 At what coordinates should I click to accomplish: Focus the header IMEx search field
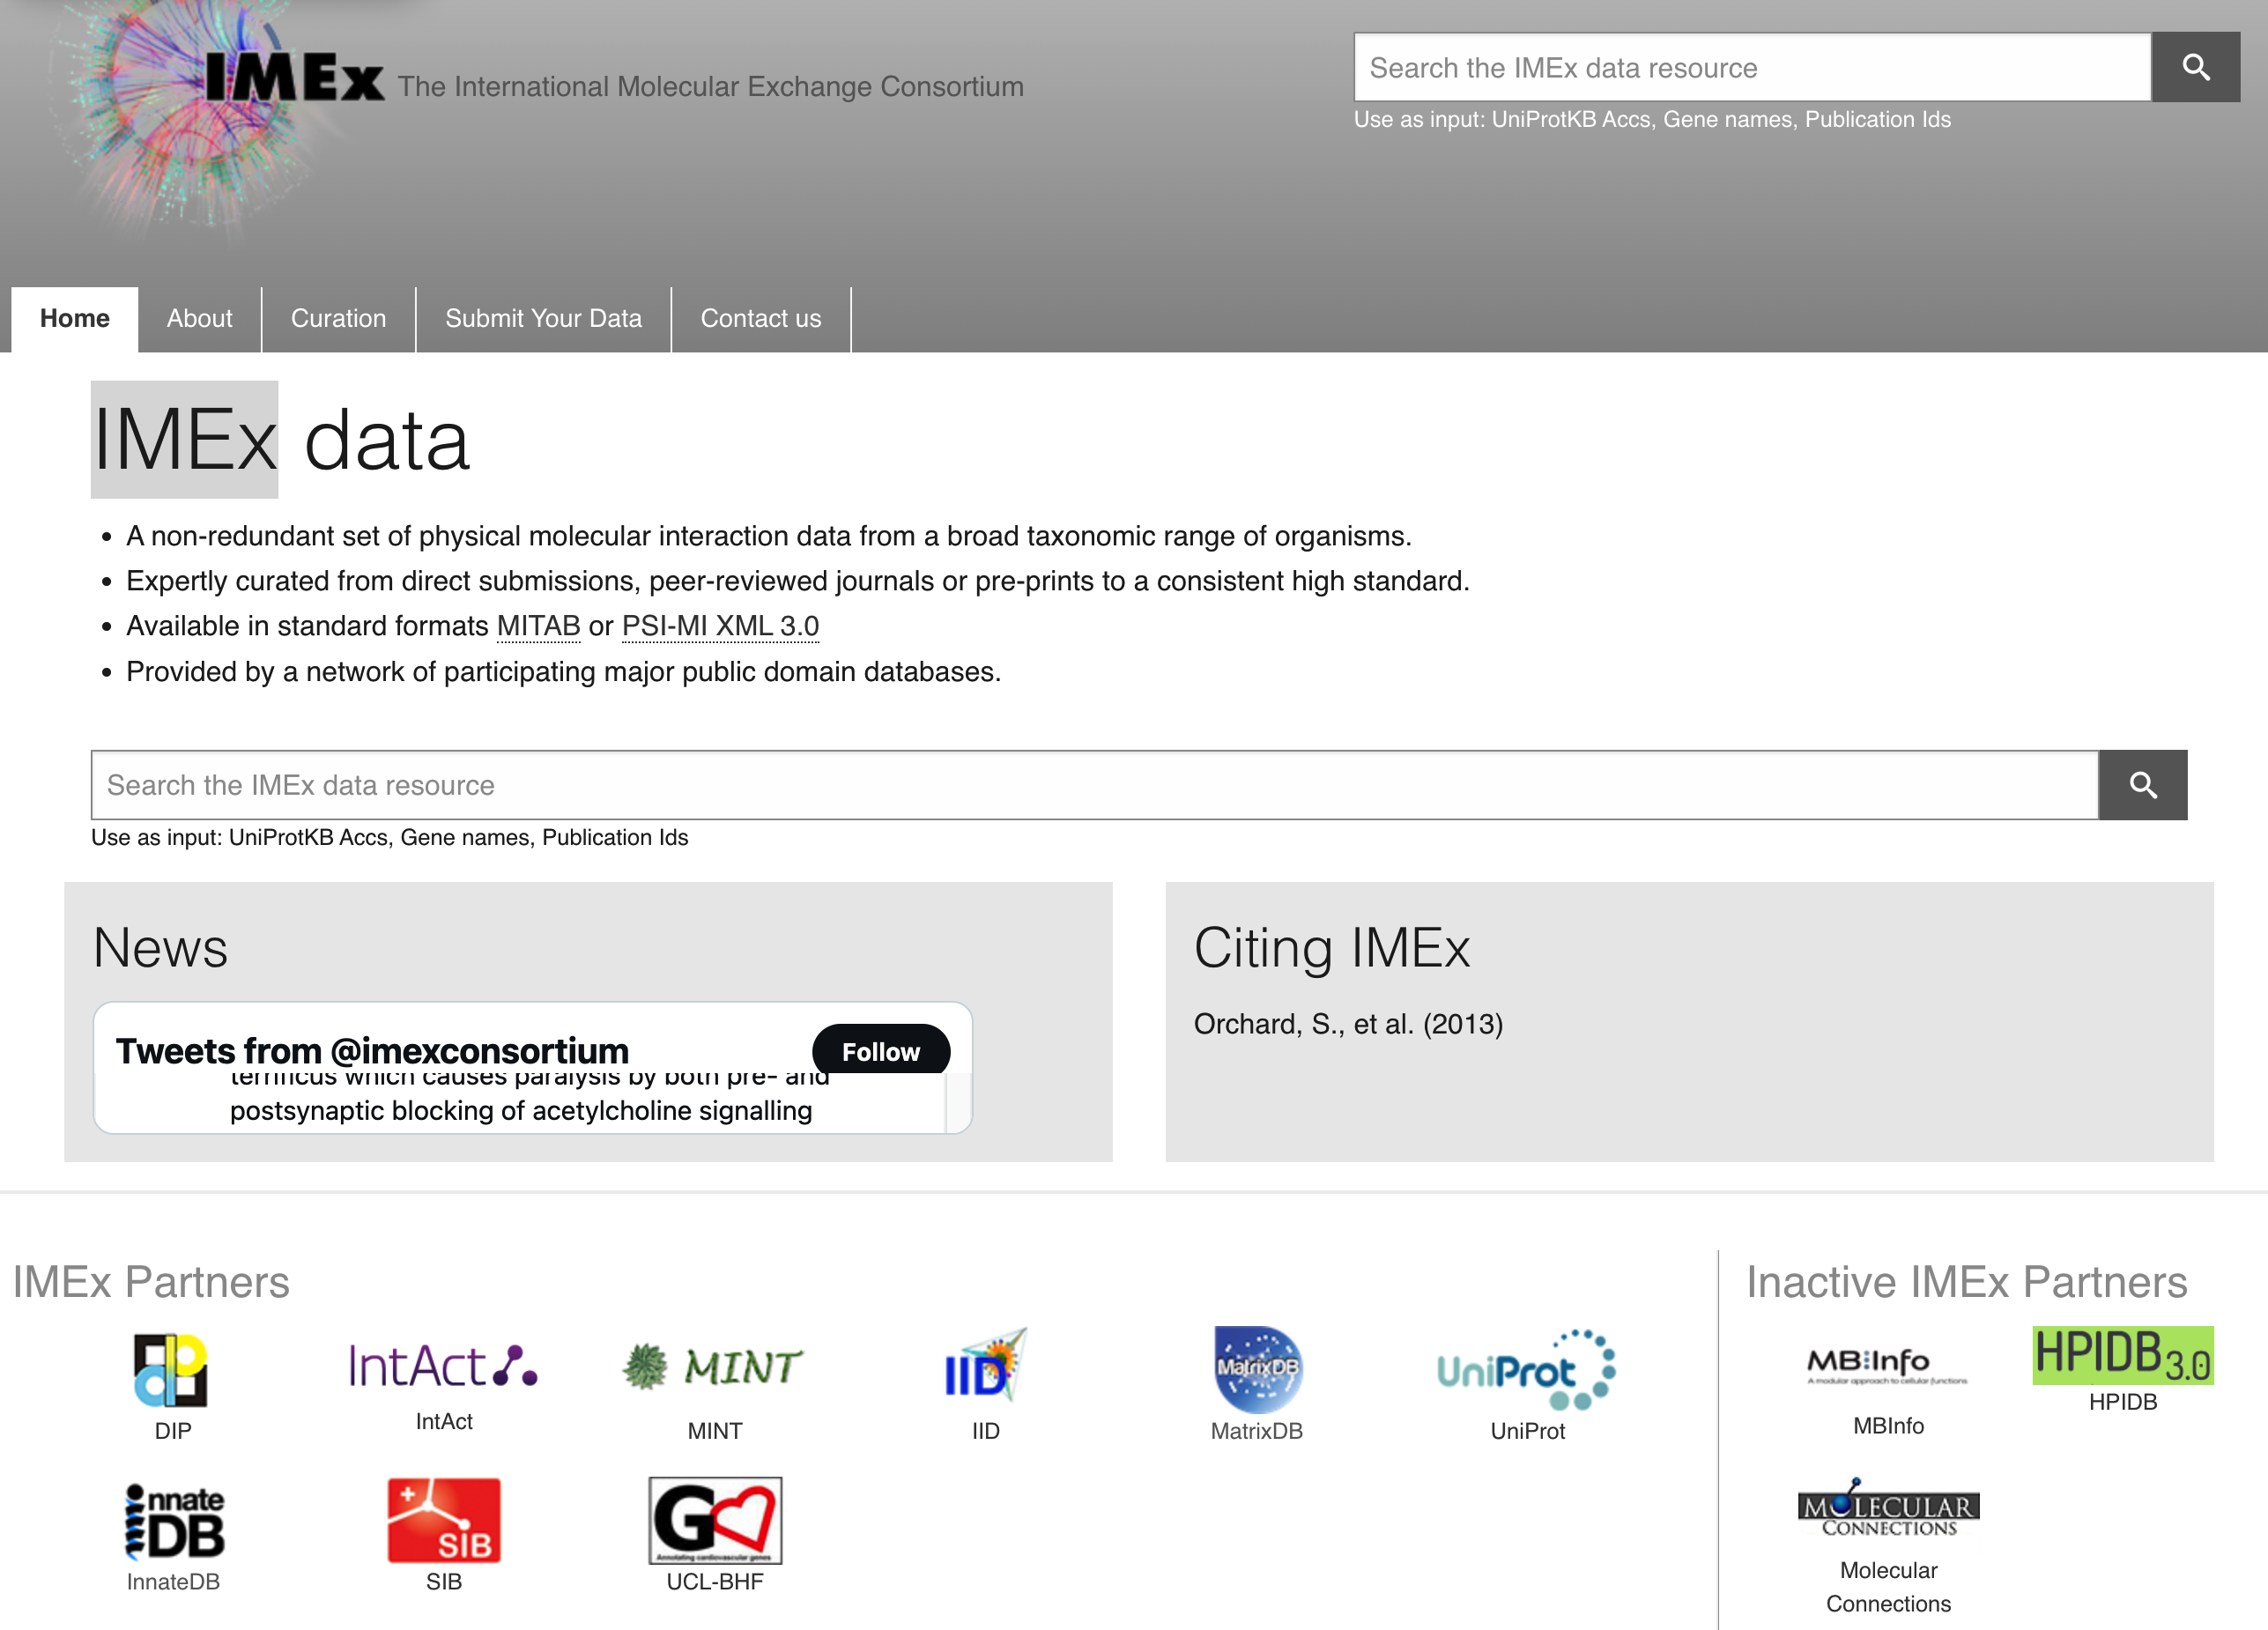[x=1752, y=67]
